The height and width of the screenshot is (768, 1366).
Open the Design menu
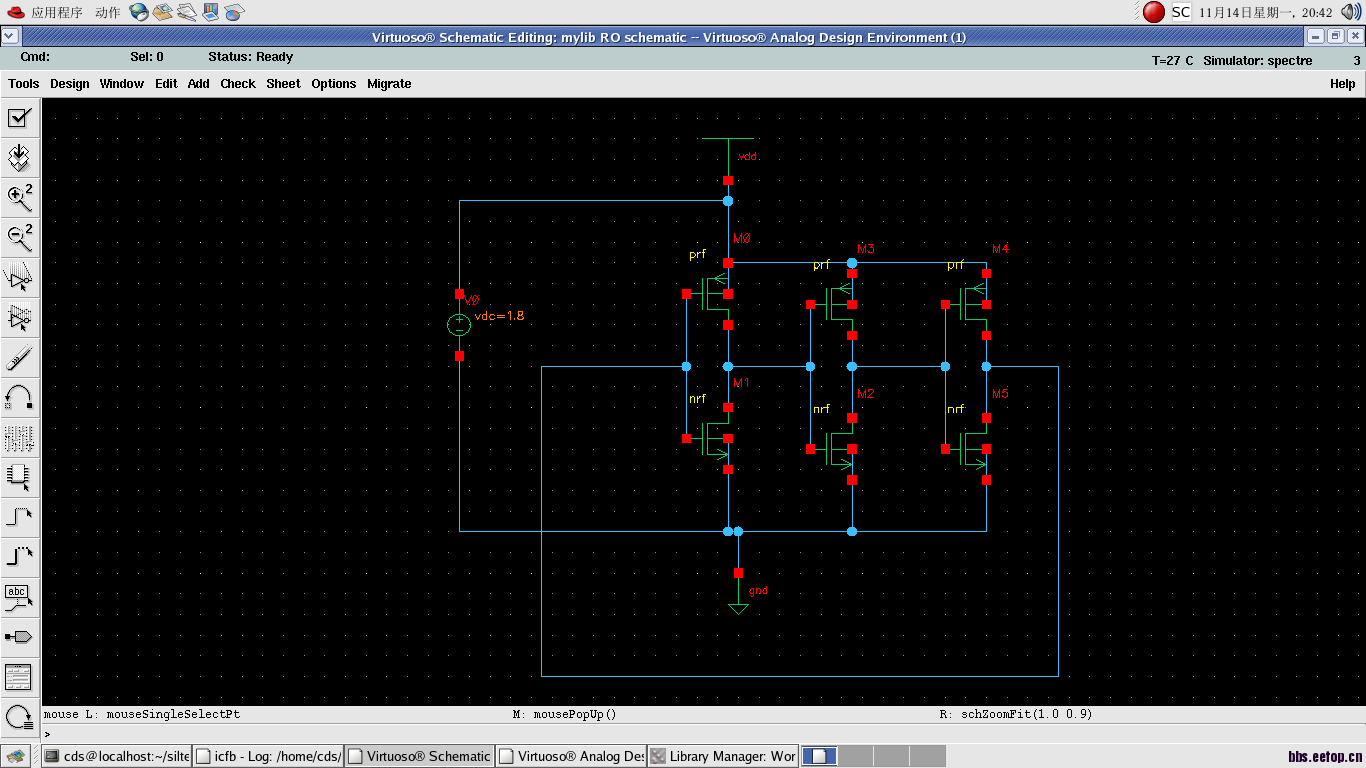pos(70,84)
